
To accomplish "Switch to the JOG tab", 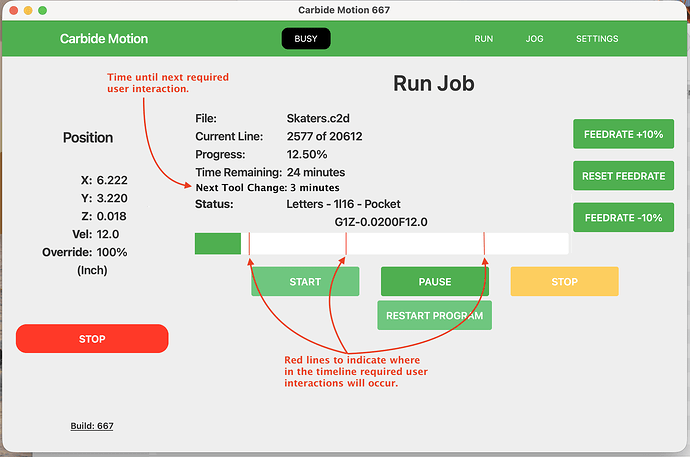I will (x=534, y=39).
